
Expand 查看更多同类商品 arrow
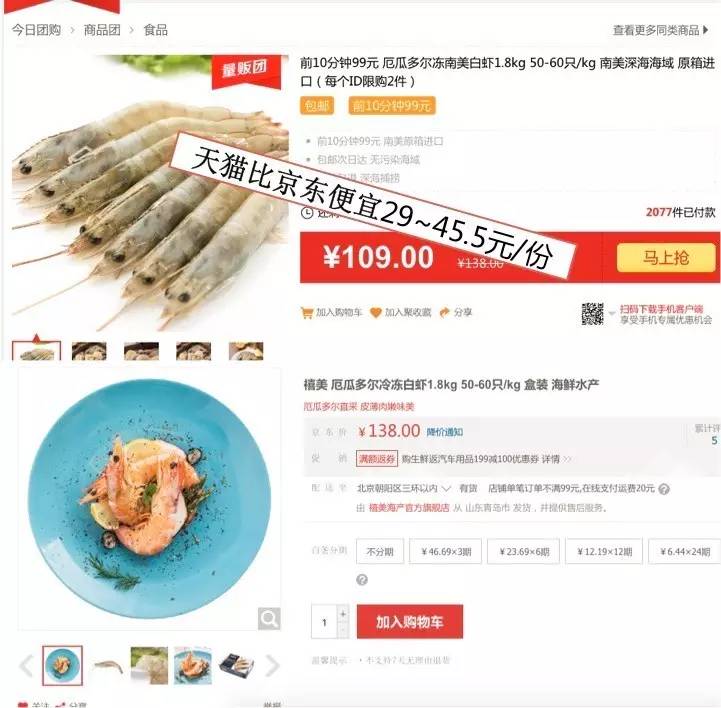point(706,30)
